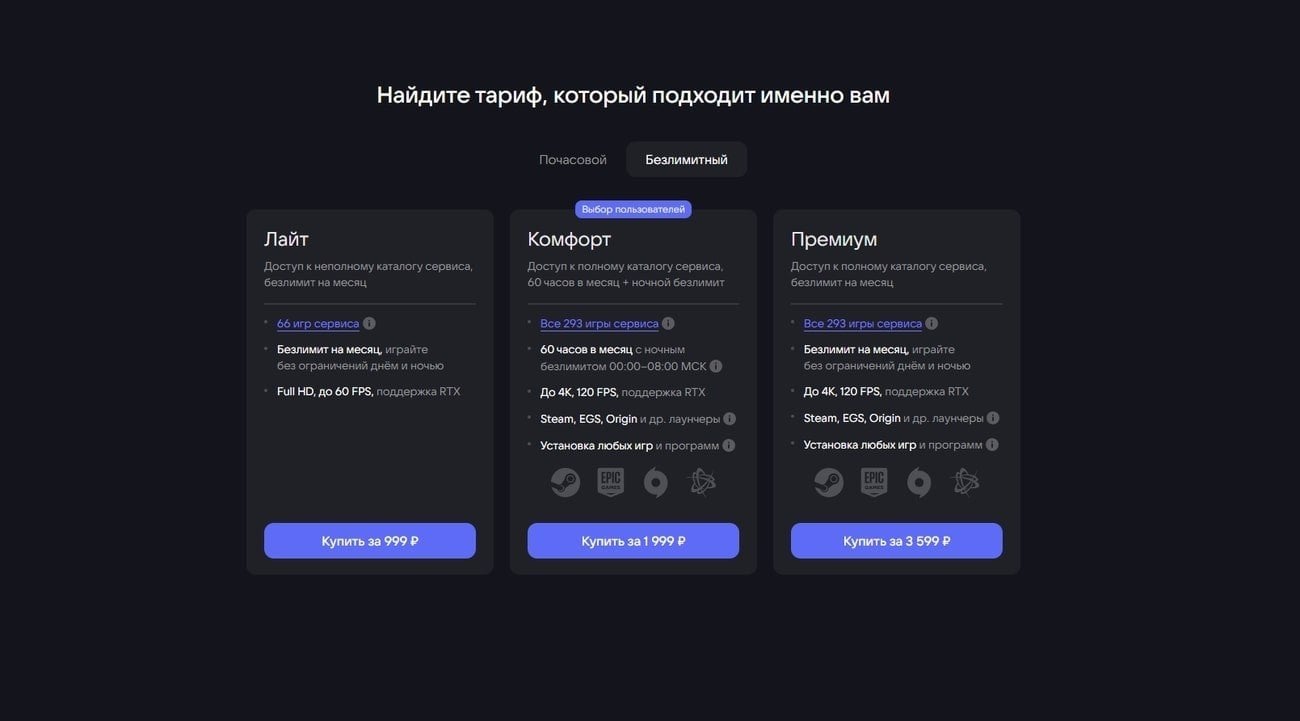Viewport: 1300px width, 721px height.
Task: Click Epic Games icon in Комфорт plan
Action: [610, 482]
